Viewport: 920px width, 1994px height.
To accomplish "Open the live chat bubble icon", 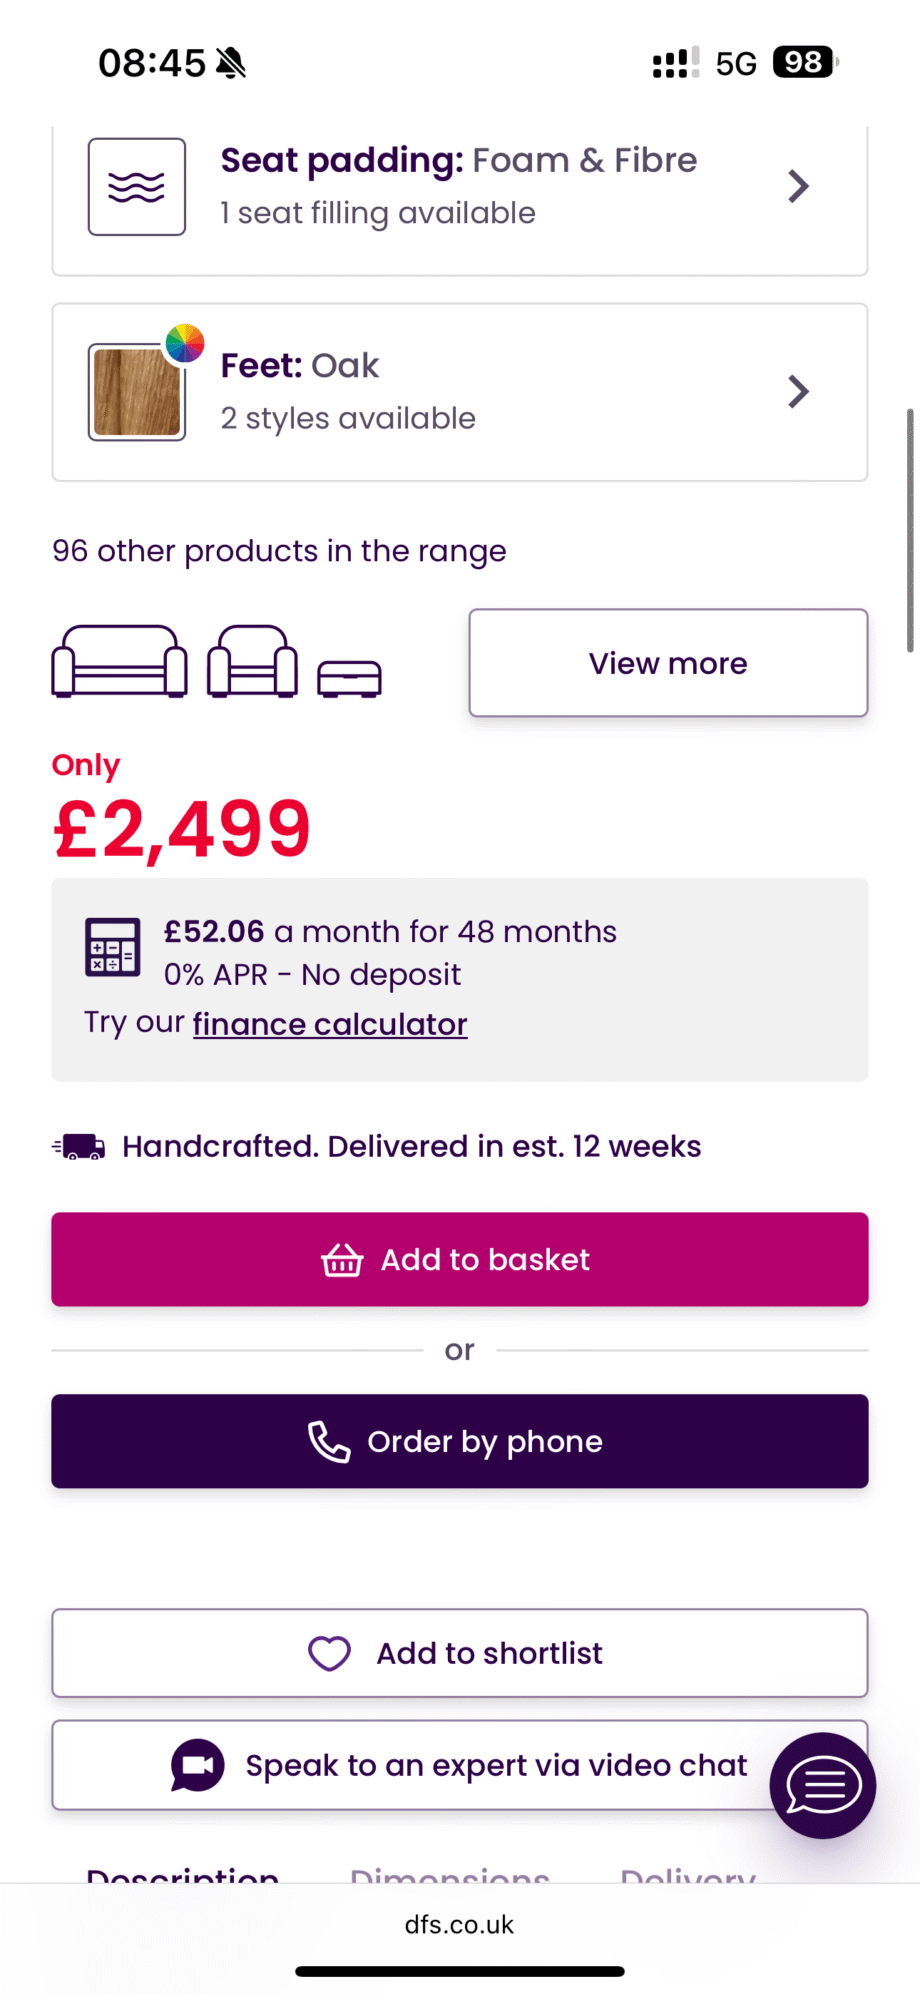I will click(822, 1785).
